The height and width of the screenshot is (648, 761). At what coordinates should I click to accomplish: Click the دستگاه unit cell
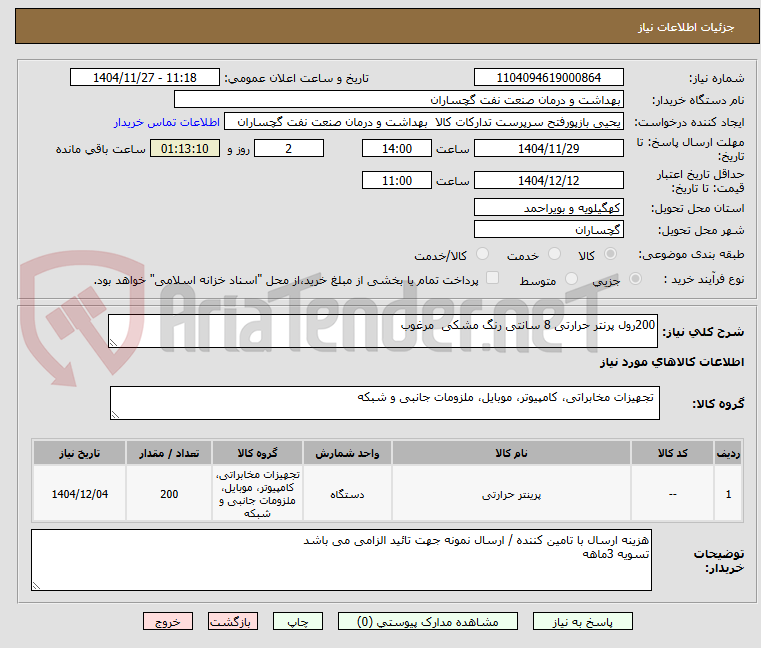(x=347, y=494)
